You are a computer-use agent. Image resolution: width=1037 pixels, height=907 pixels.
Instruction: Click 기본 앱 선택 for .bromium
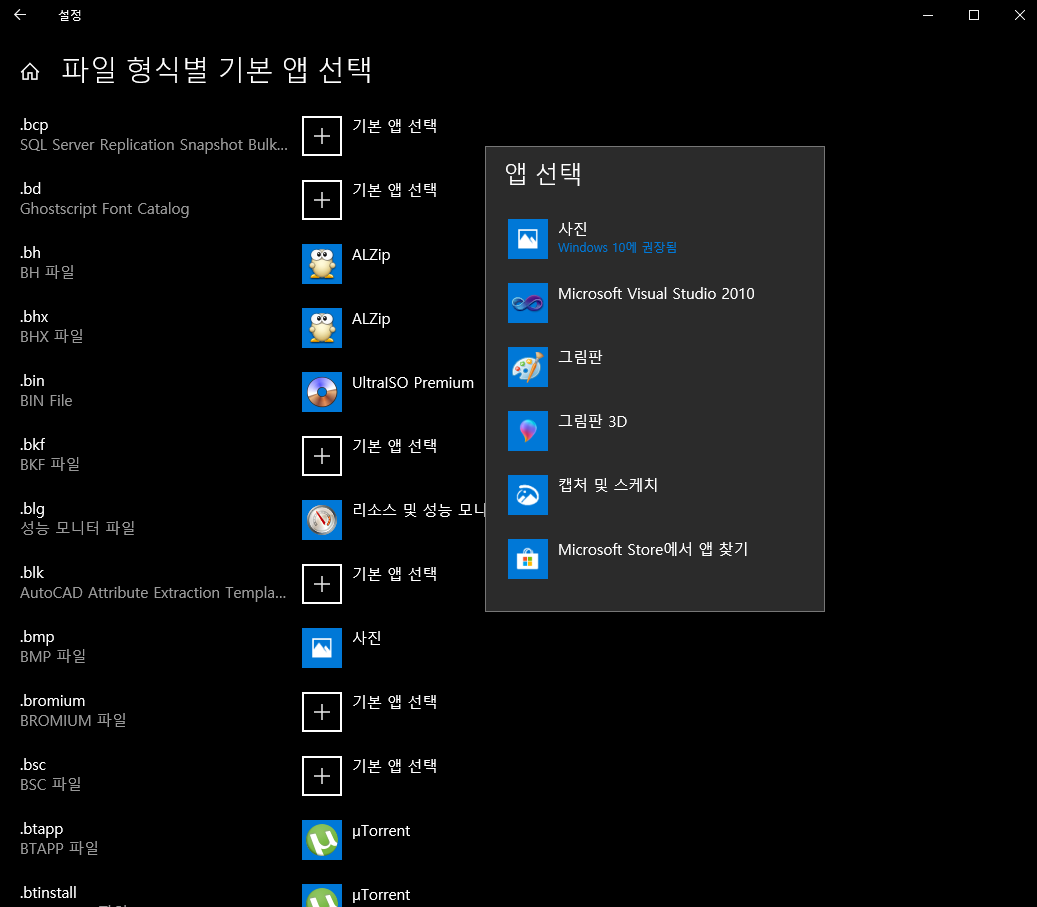click(x=394, y=702)
